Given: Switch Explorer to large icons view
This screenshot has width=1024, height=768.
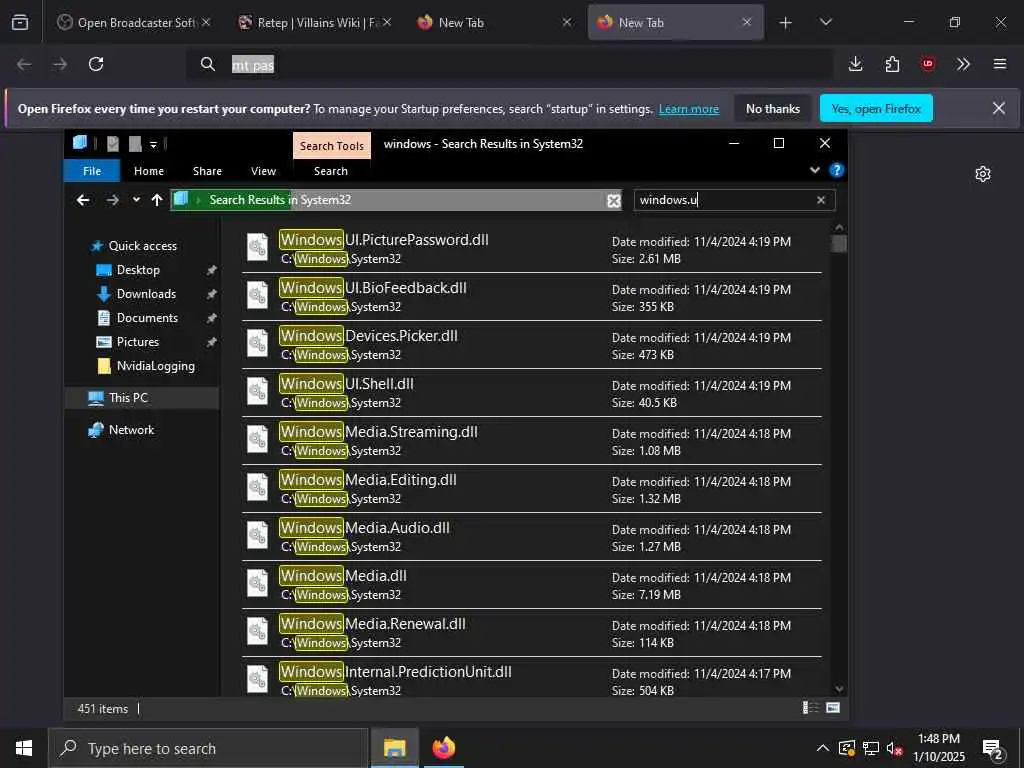Looking at the screenshot, I should 833,708.
